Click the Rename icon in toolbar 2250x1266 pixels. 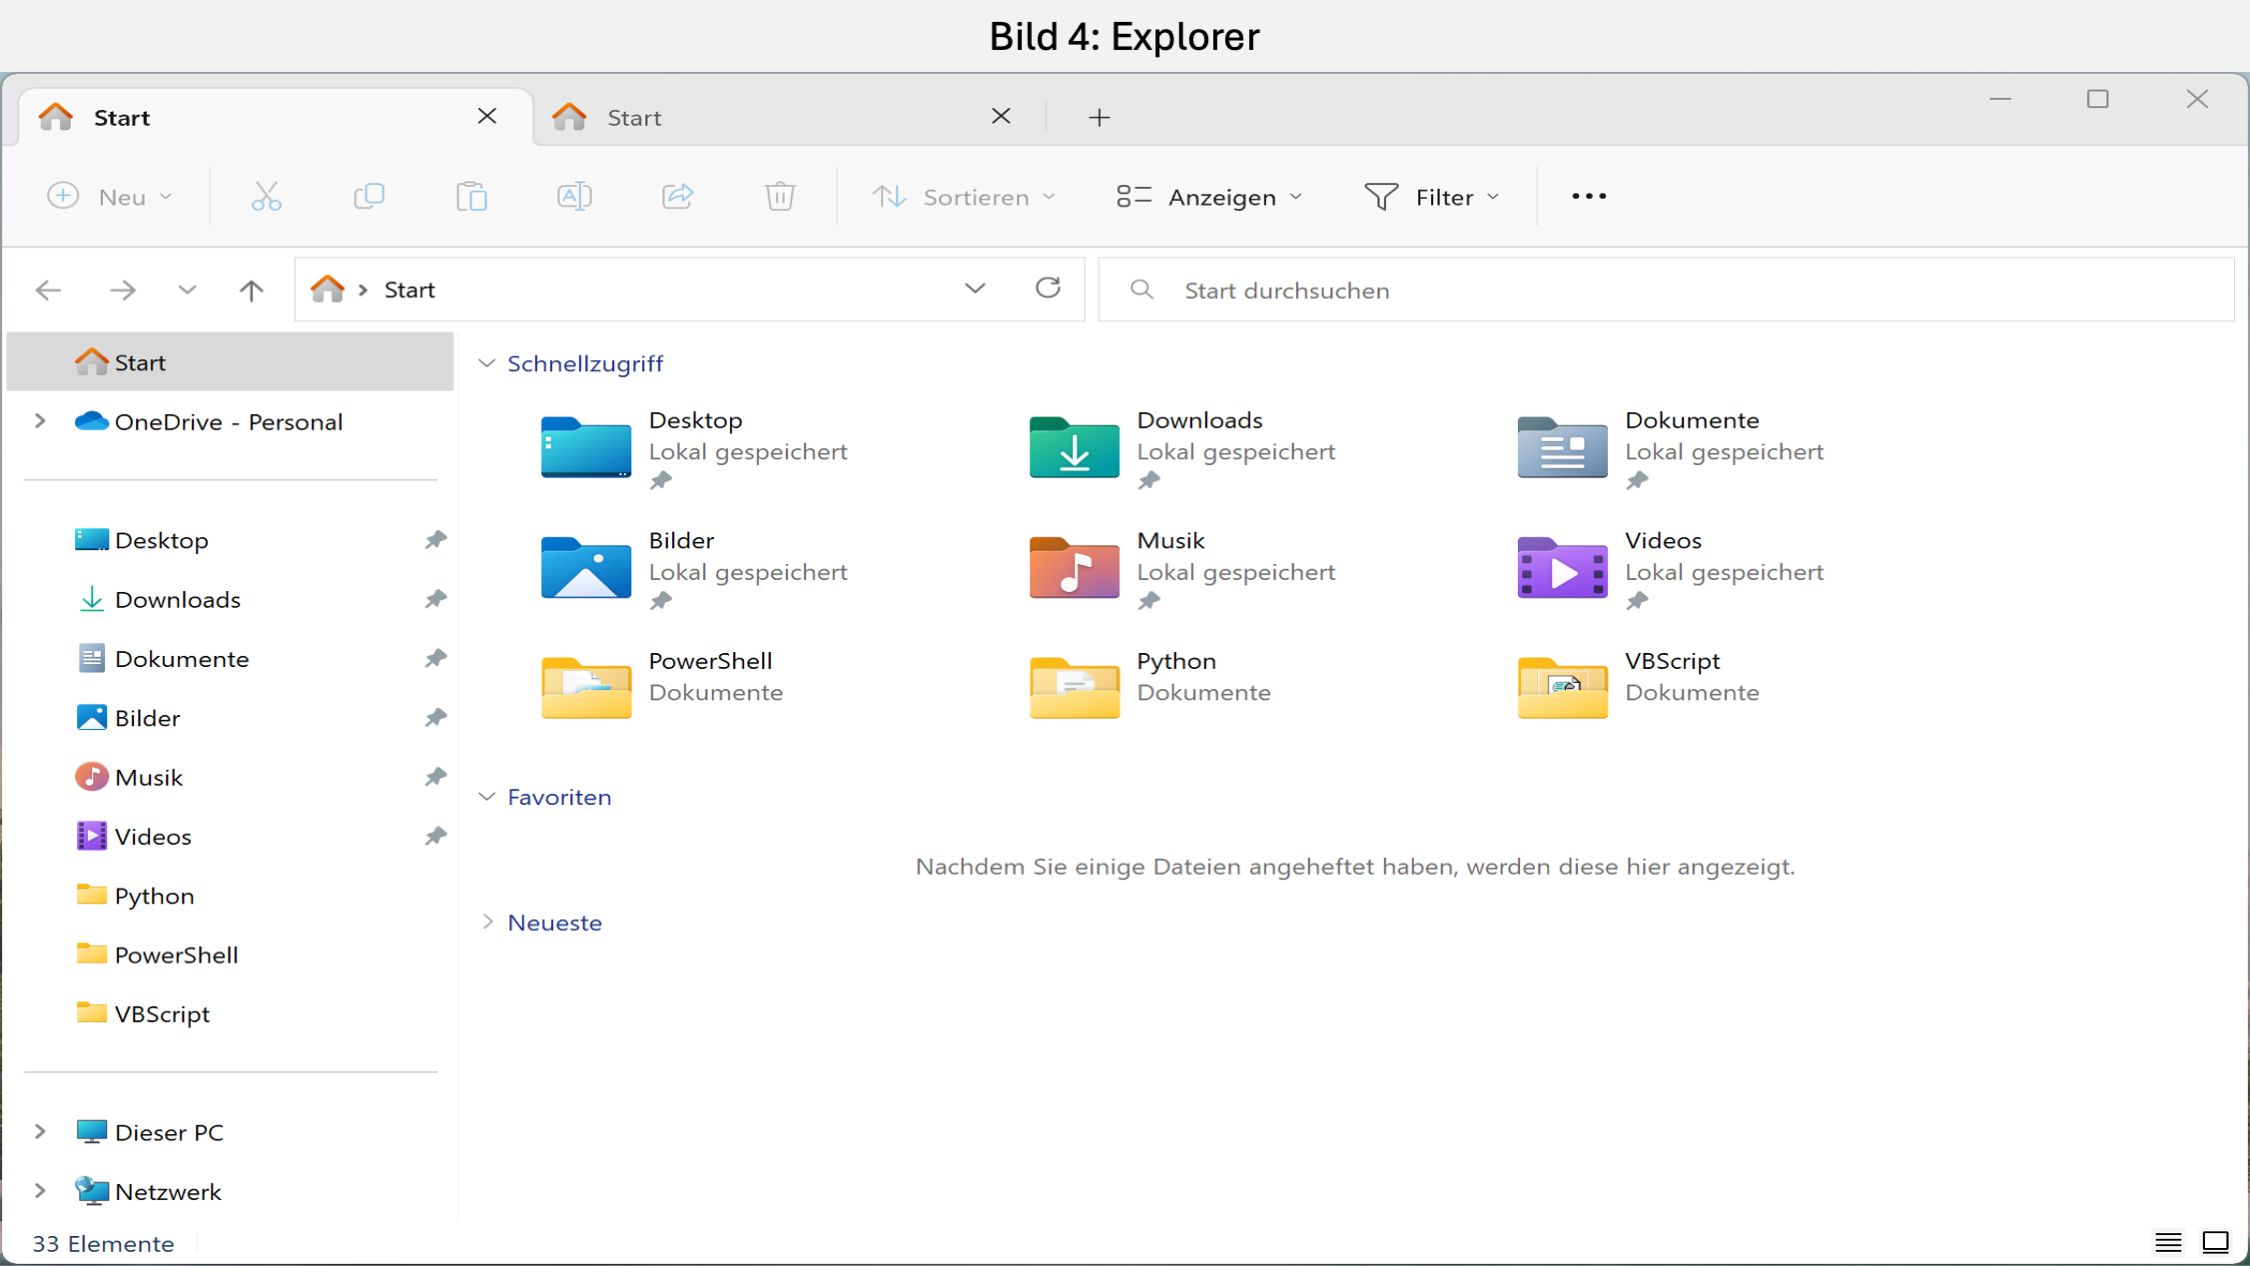(574, 196)
